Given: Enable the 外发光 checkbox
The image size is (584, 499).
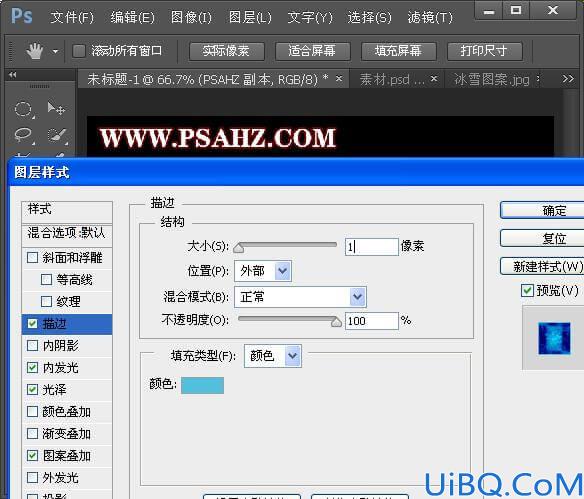Looking at the screenshot, I should 33,477.
